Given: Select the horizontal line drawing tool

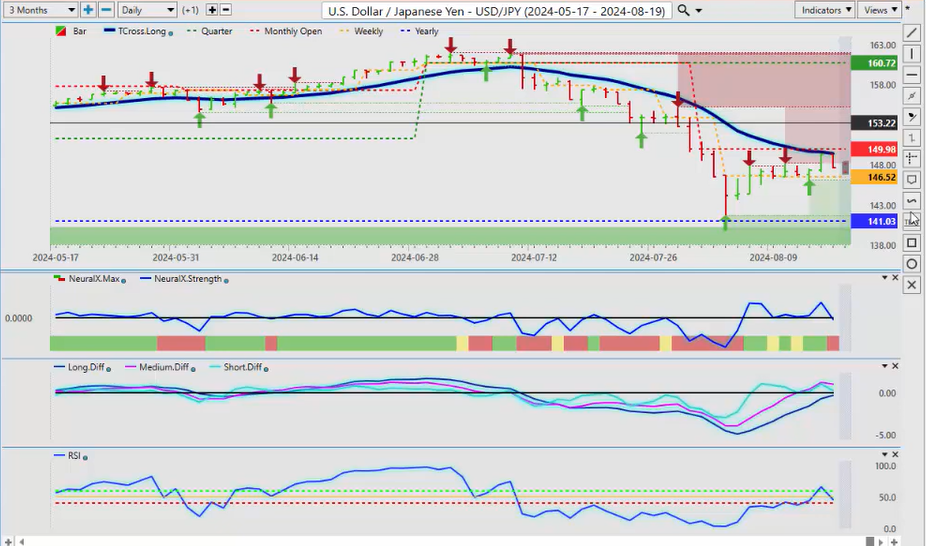Looking at the screenshot, I should tap(911, 75).
